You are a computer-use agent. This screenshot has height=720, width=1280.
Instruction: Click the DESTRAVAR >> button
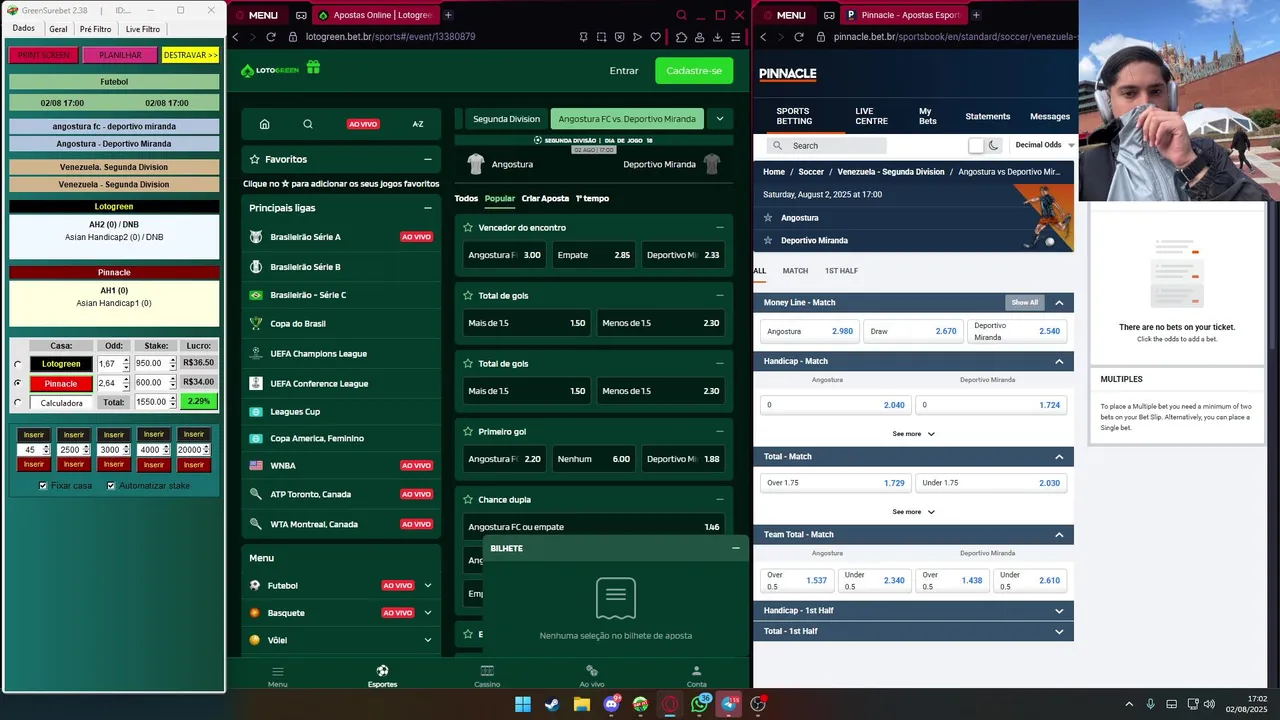190,55
